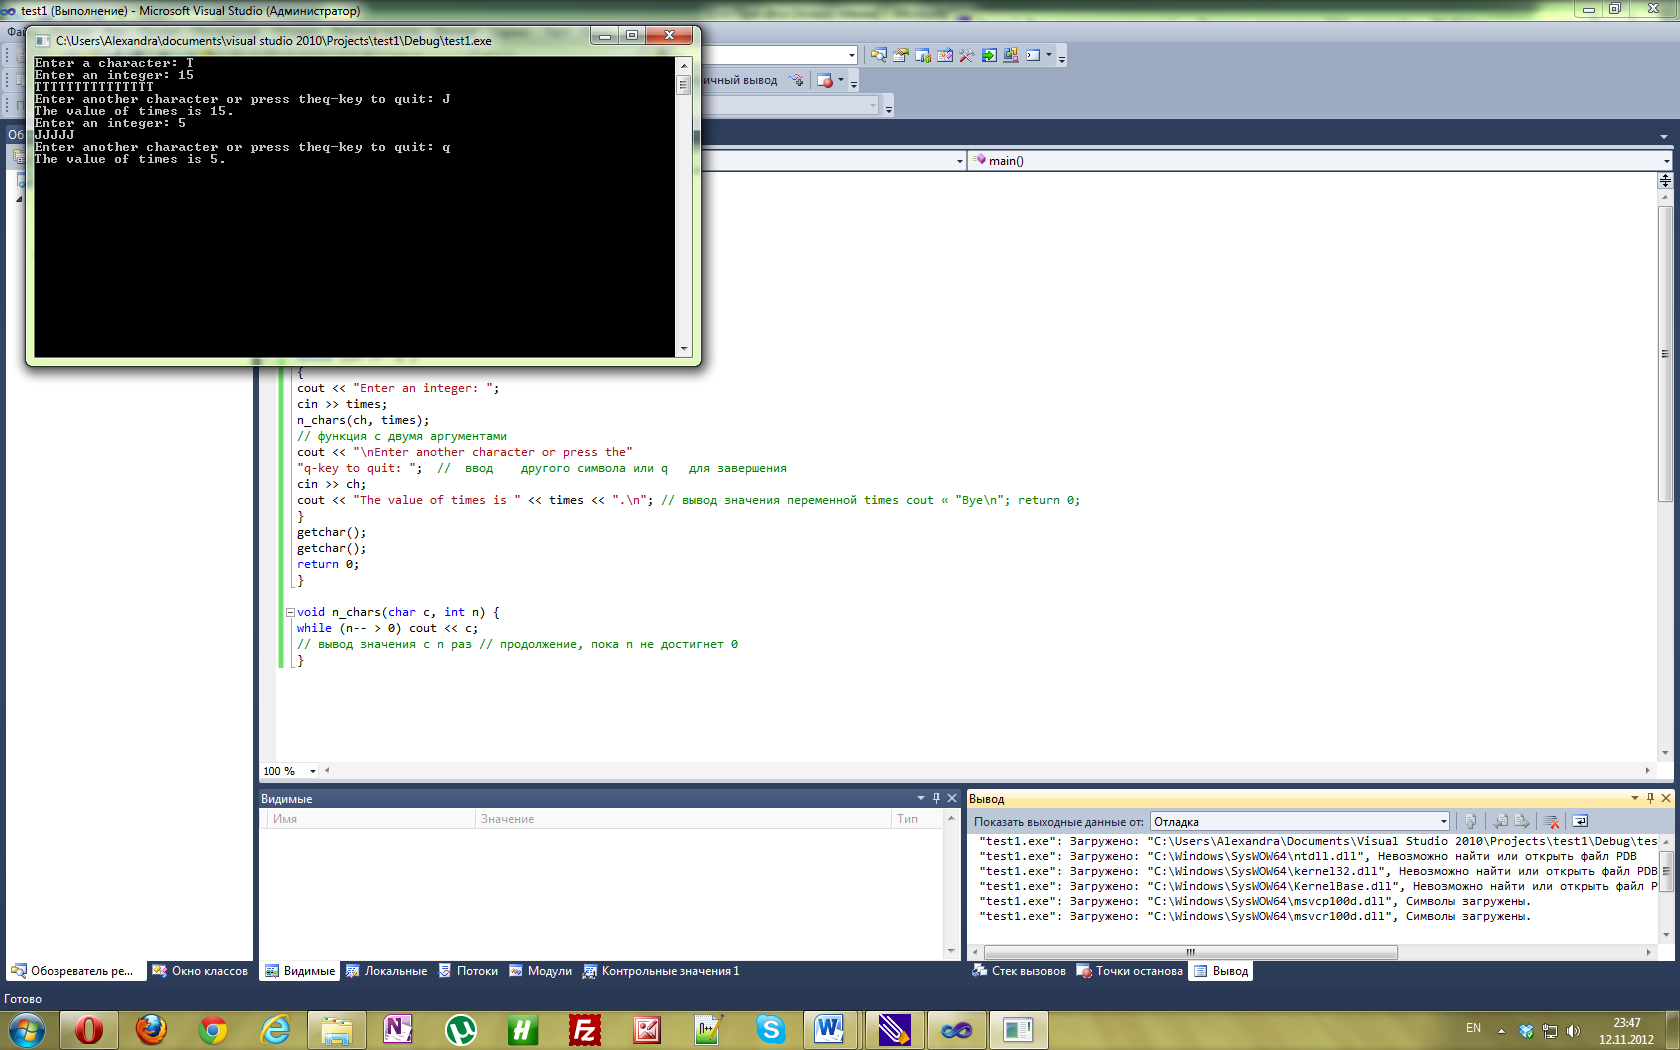
Task: Open the Видимые panel window-position dropdown
Action: pyautogui.click(x=921, y=798)
